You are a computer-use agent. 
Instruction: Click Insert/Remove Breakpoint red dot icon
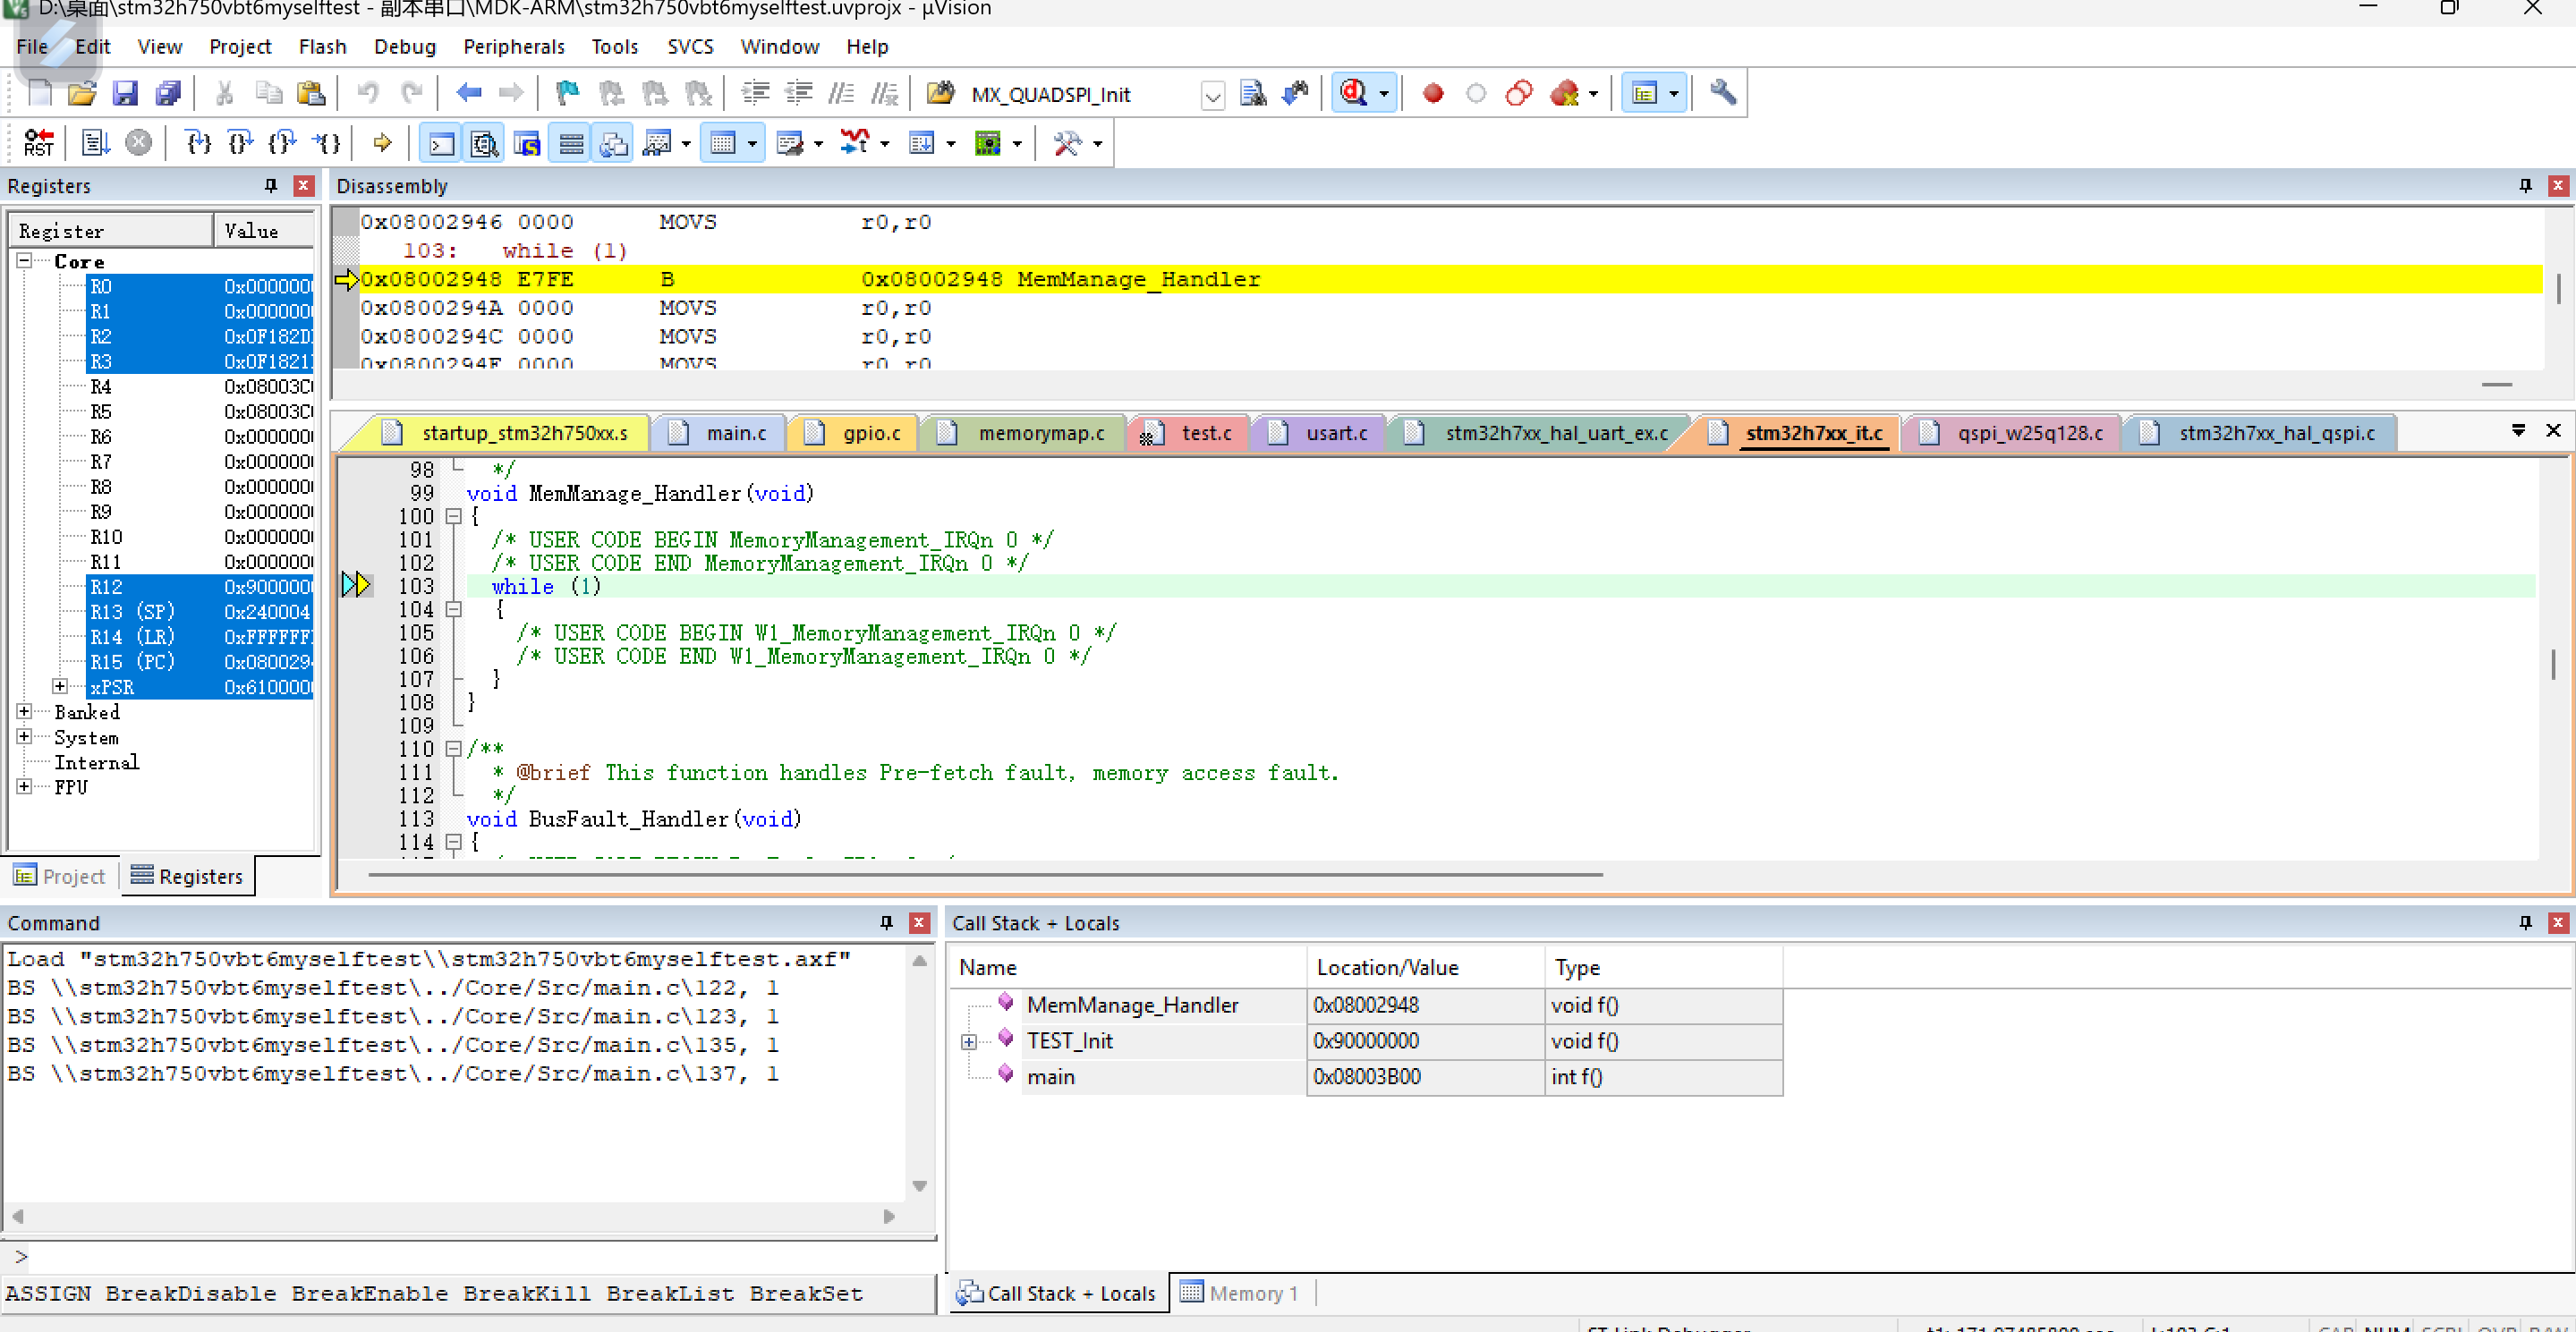coord(1432,94)
